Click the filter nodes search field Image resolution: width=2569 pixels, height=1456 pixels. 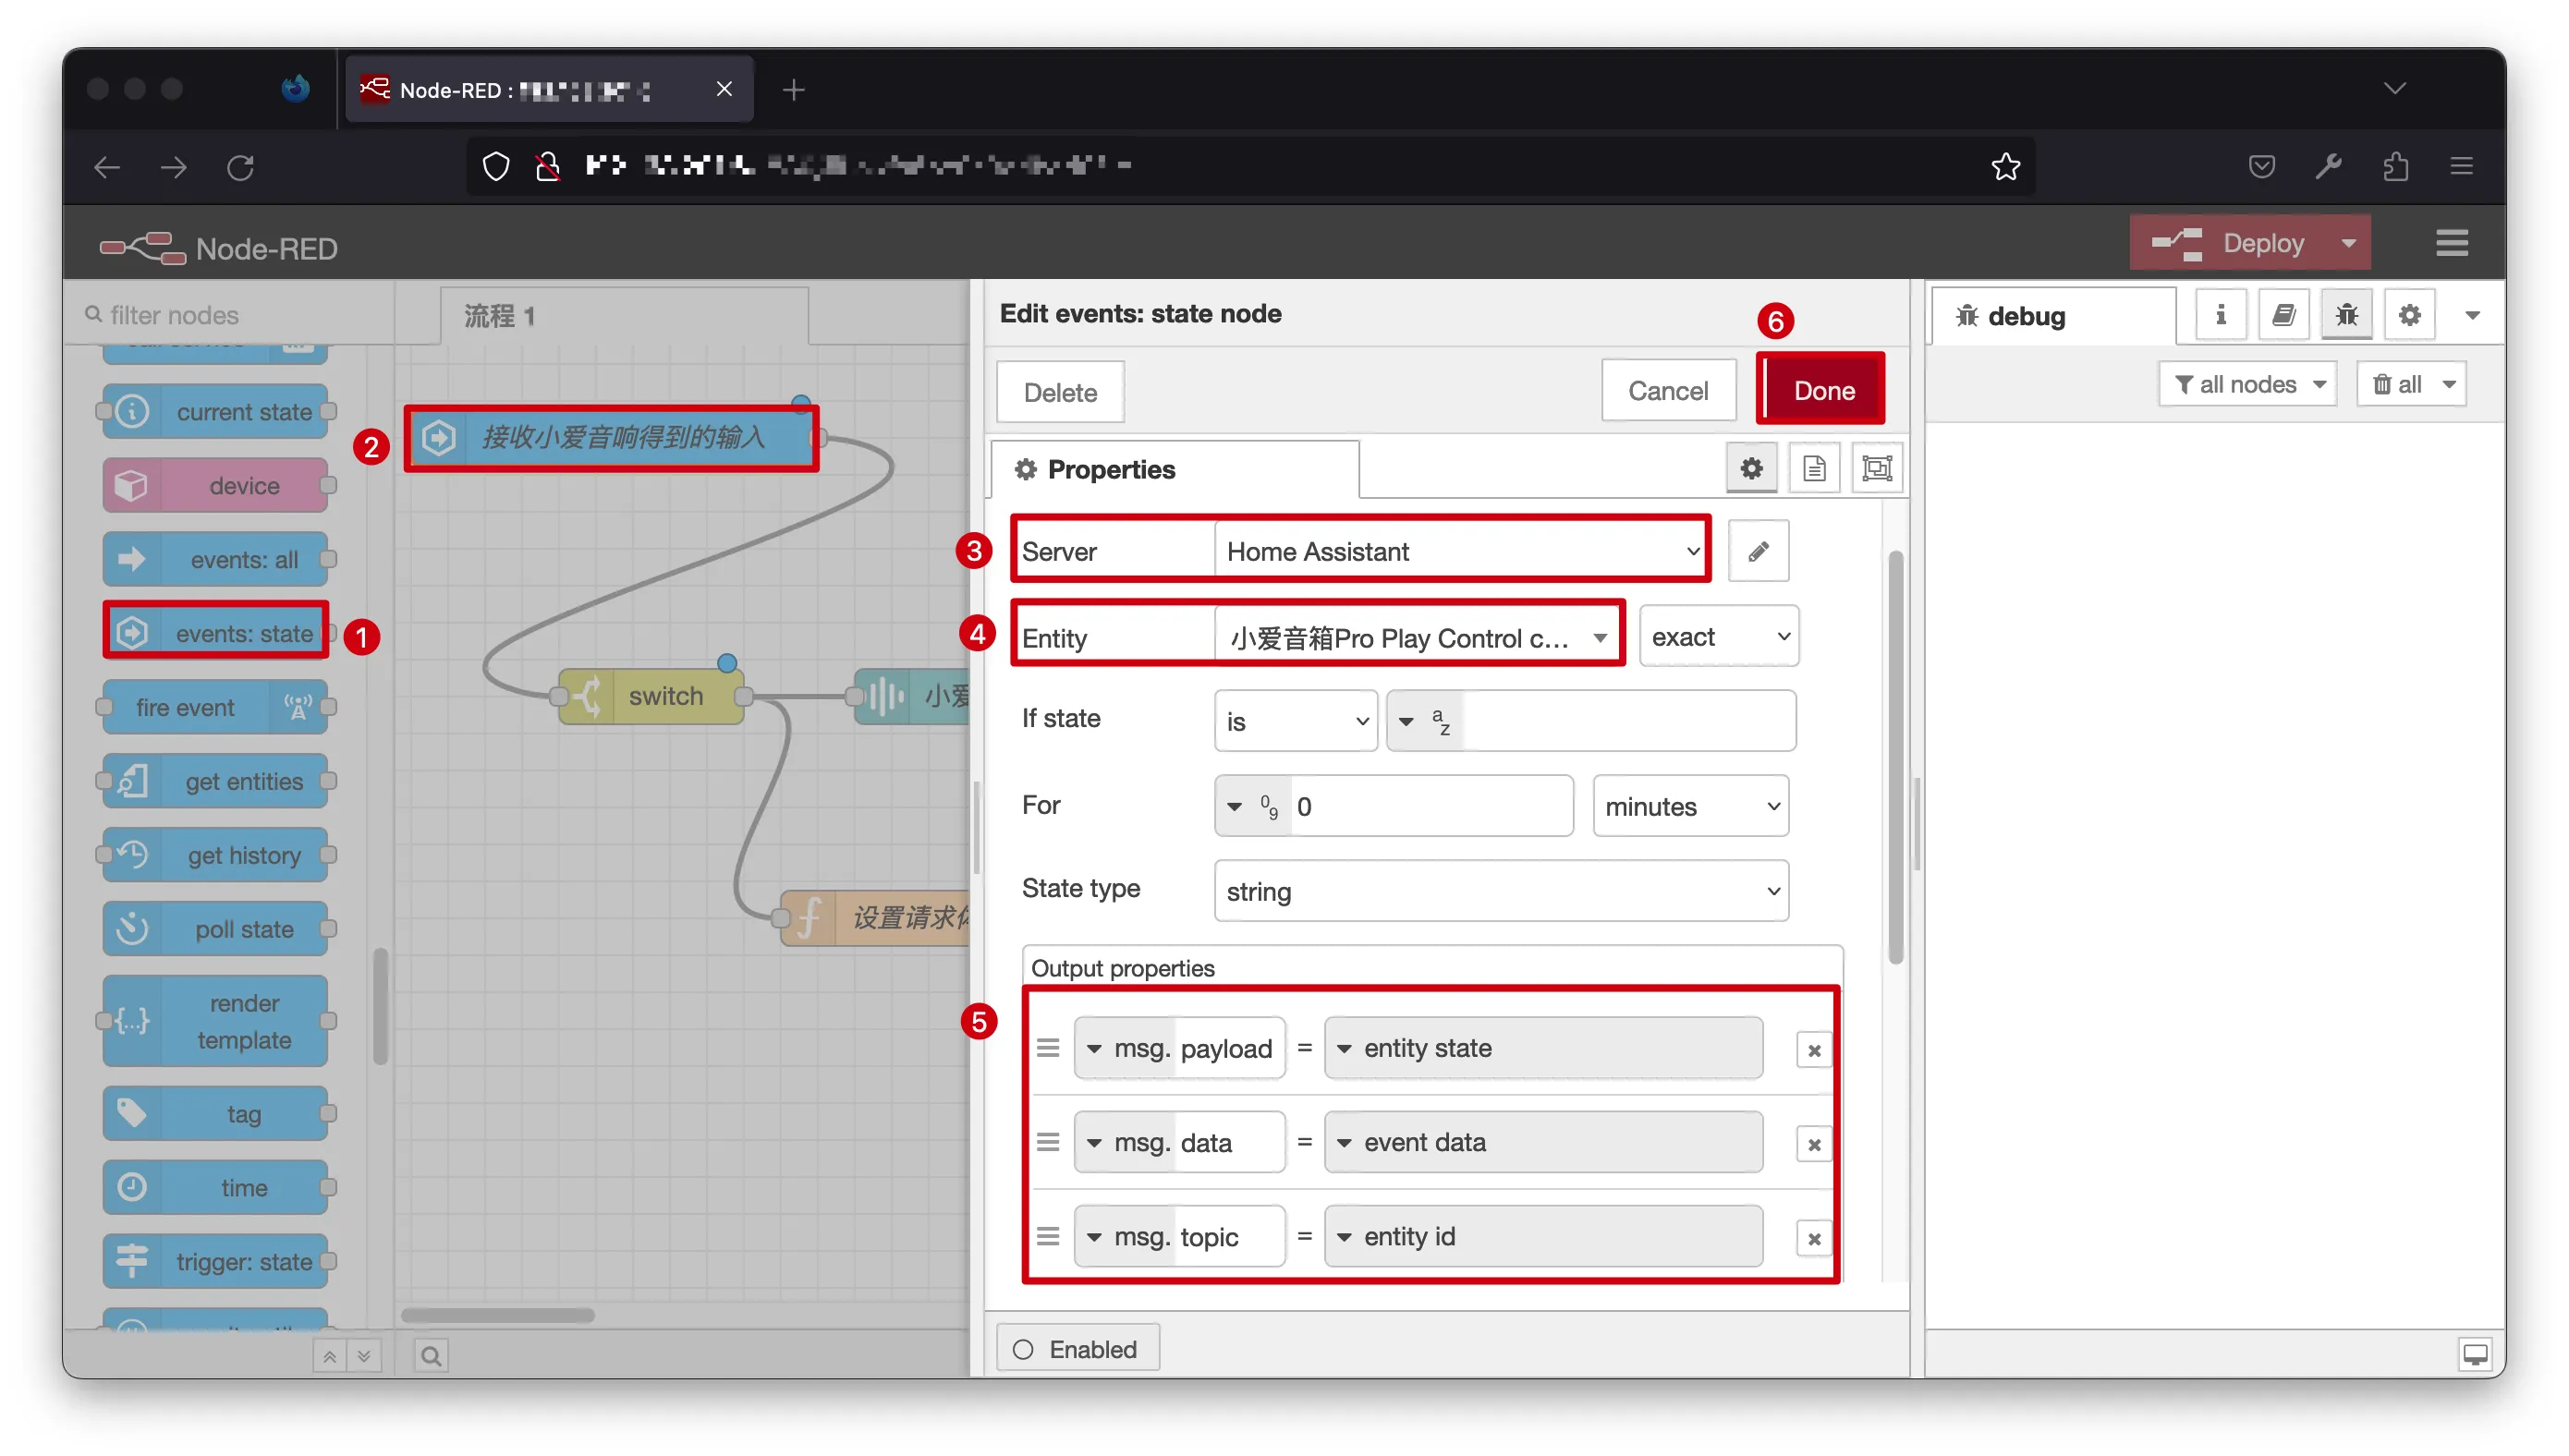(x=230, y=315)
